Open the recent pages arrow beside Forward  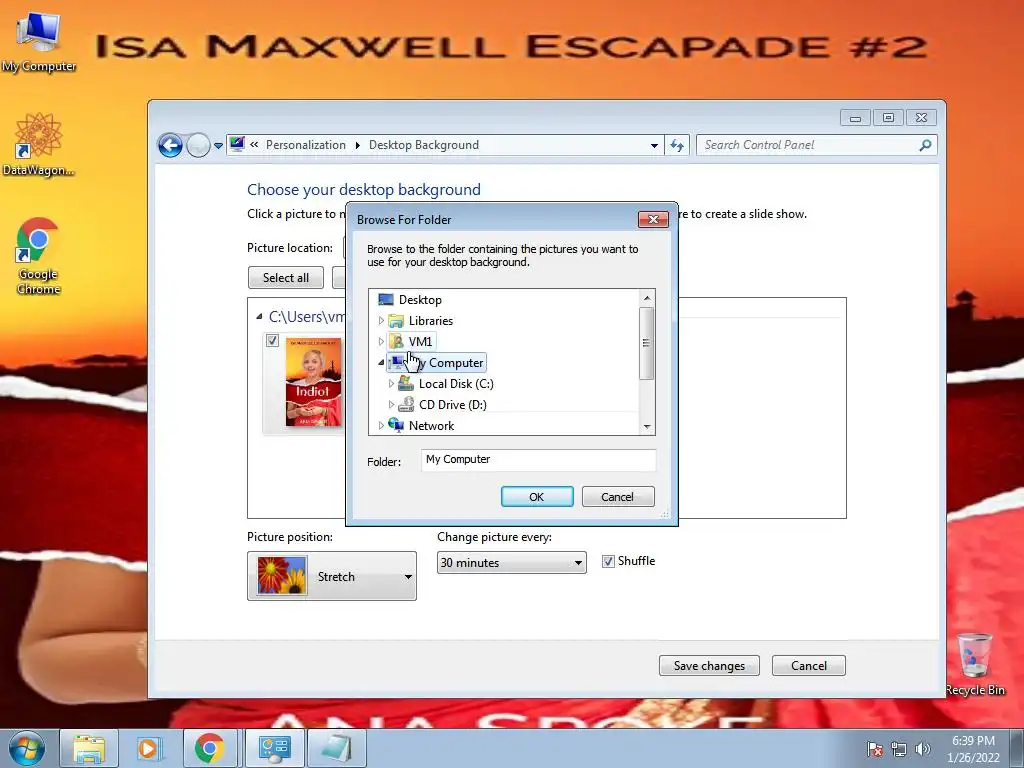click(x=218, y=146)
